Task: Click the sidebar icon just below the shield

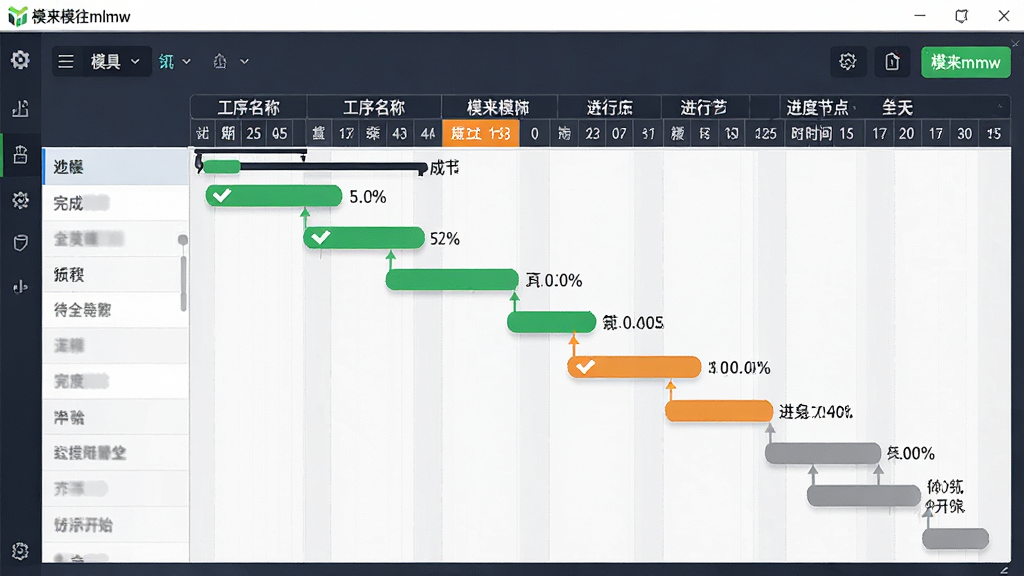Action: 20,287
